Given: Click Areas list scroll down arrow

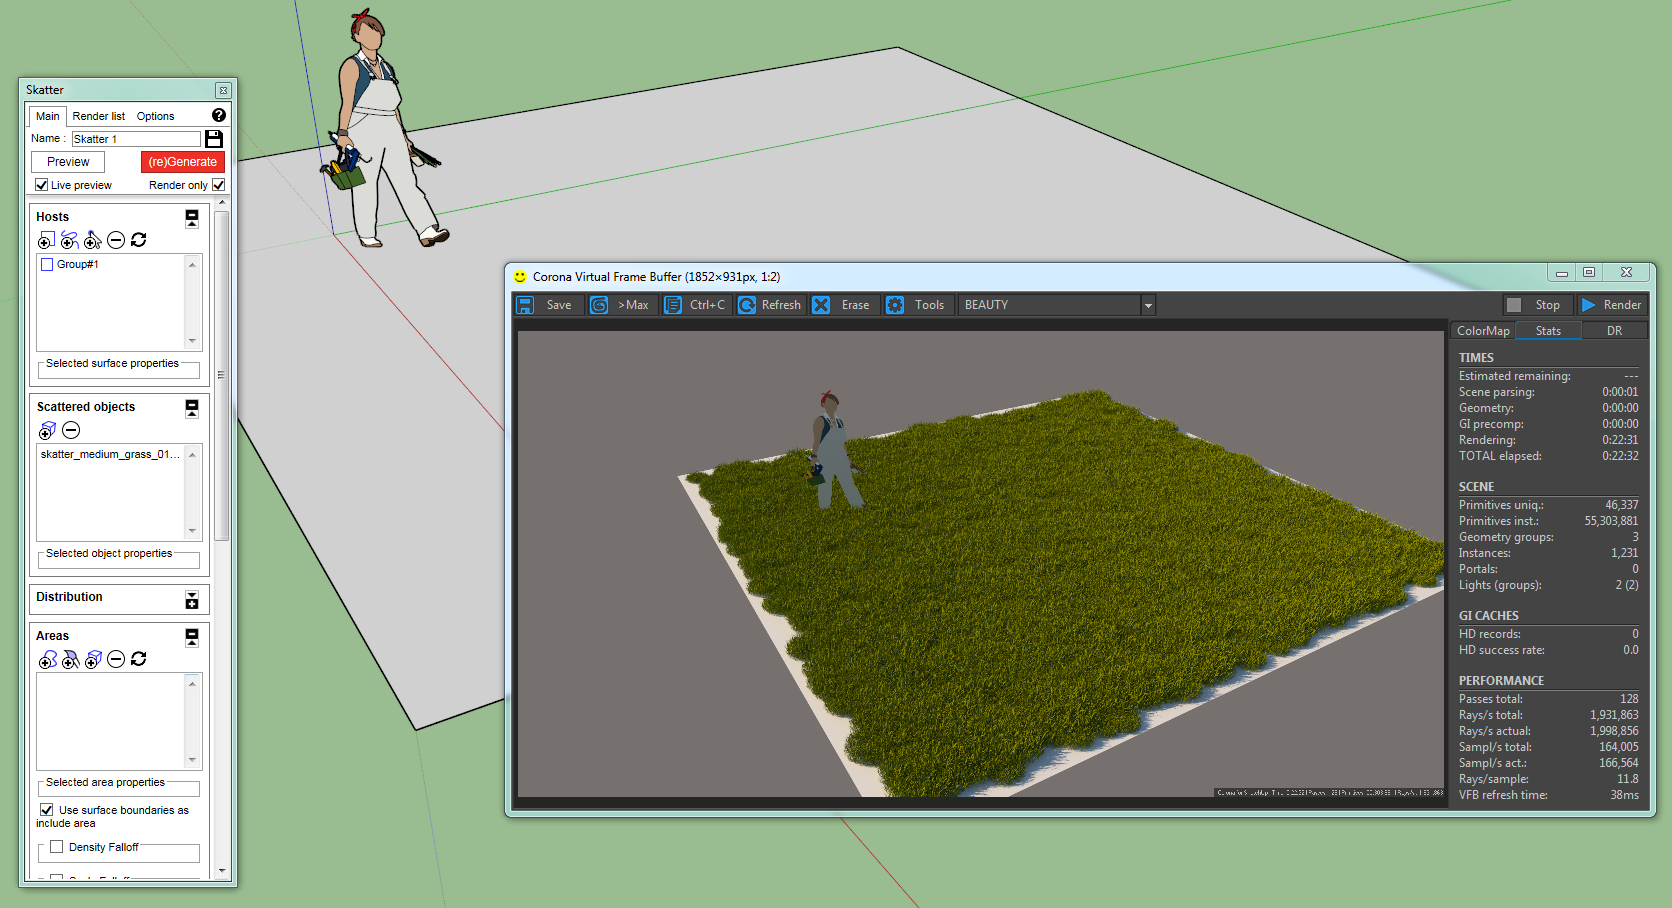Looking at the screenshot, I should 192,760.
